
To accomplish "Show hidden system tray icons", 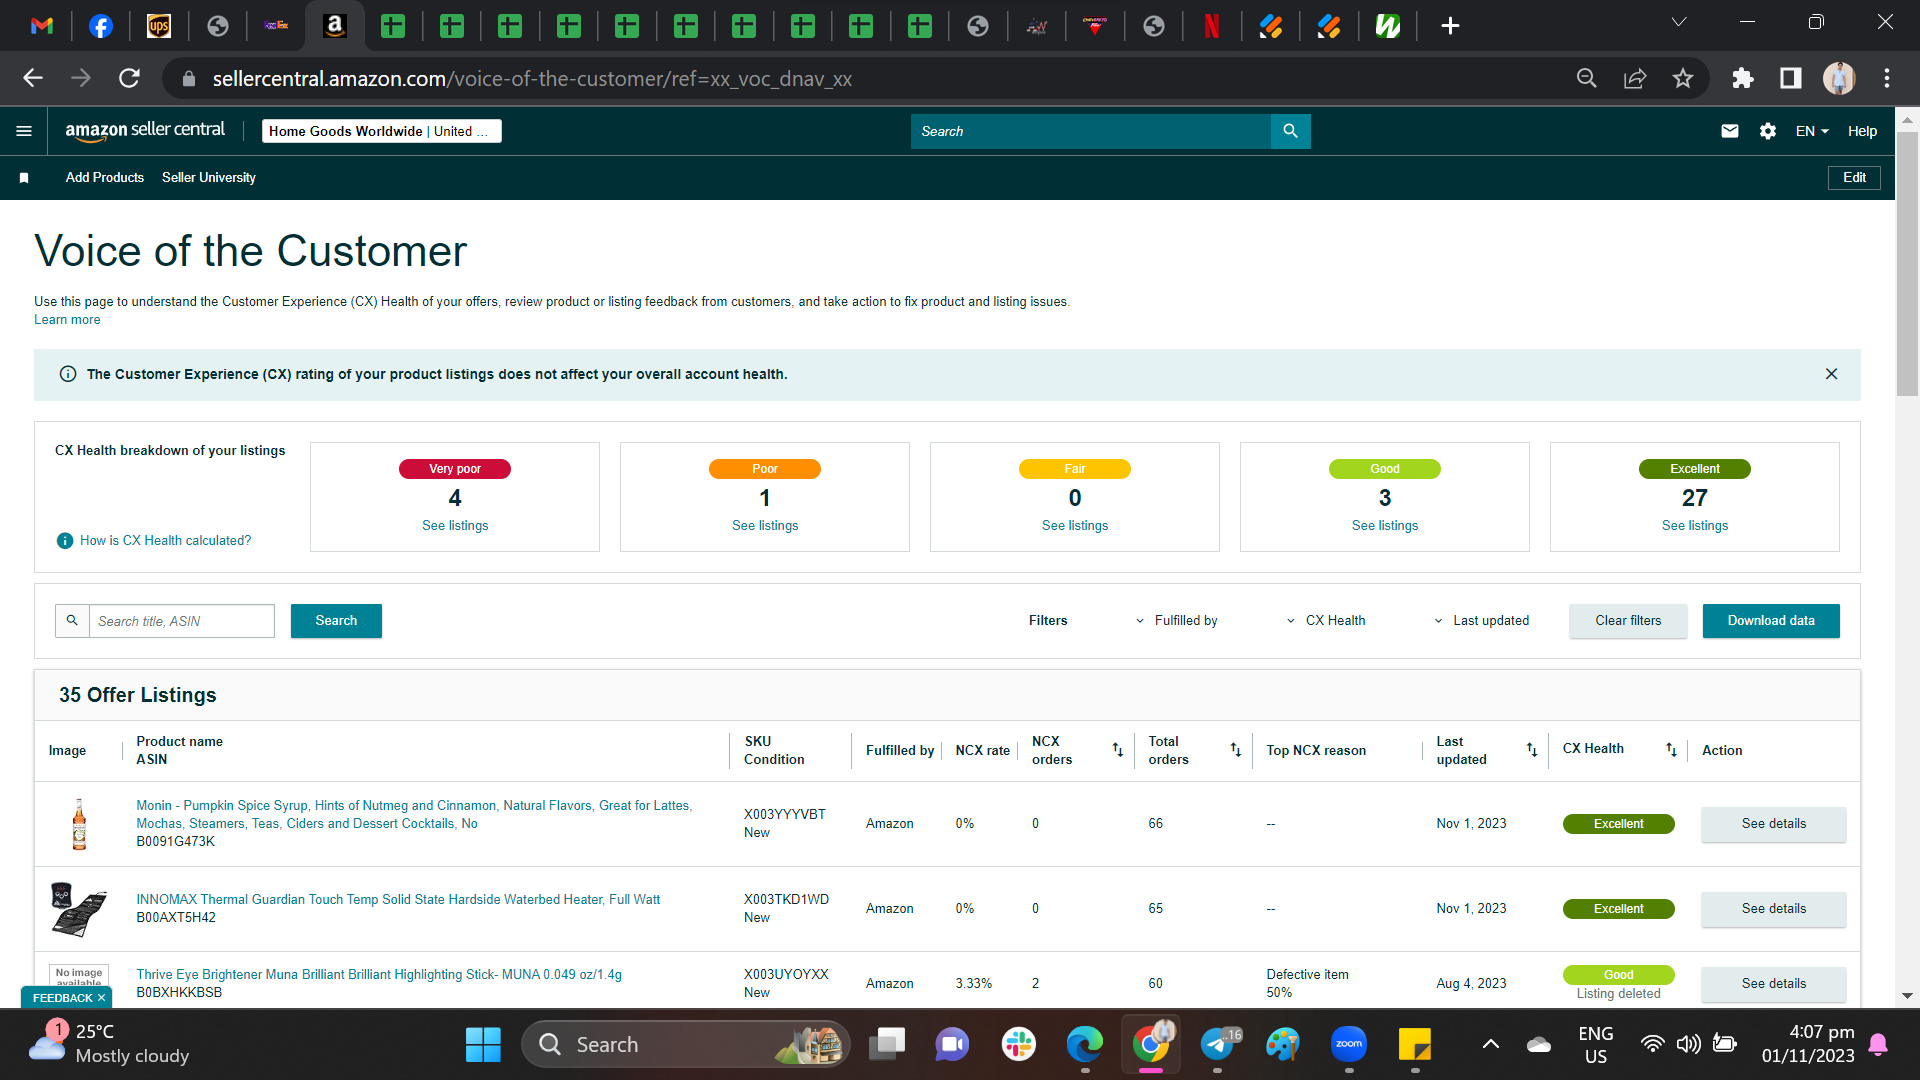I will coord(1490,1045).
